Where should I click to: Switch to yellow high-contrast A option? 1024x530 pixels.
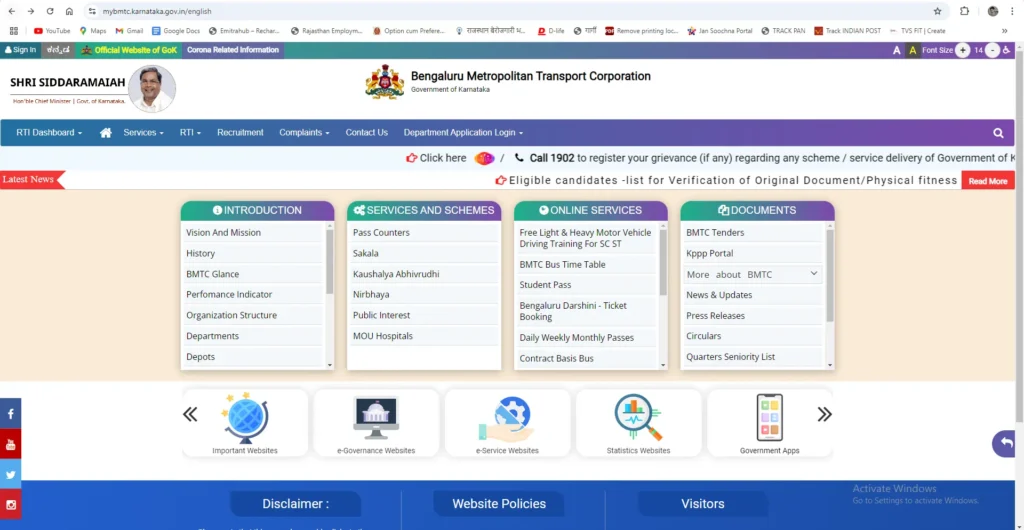click(913, 50)
